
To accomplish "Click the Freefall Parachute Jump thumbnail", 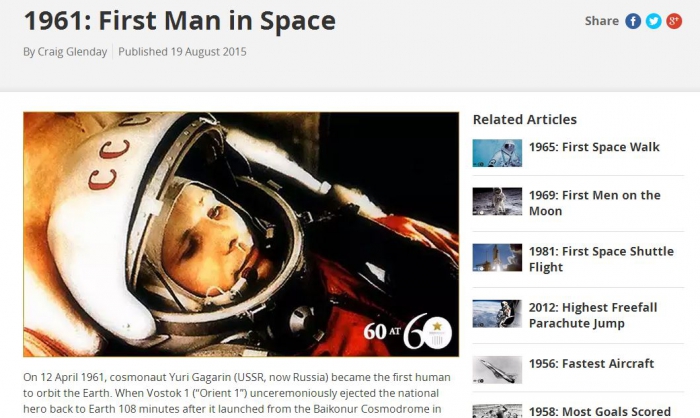I will point(497,314).
